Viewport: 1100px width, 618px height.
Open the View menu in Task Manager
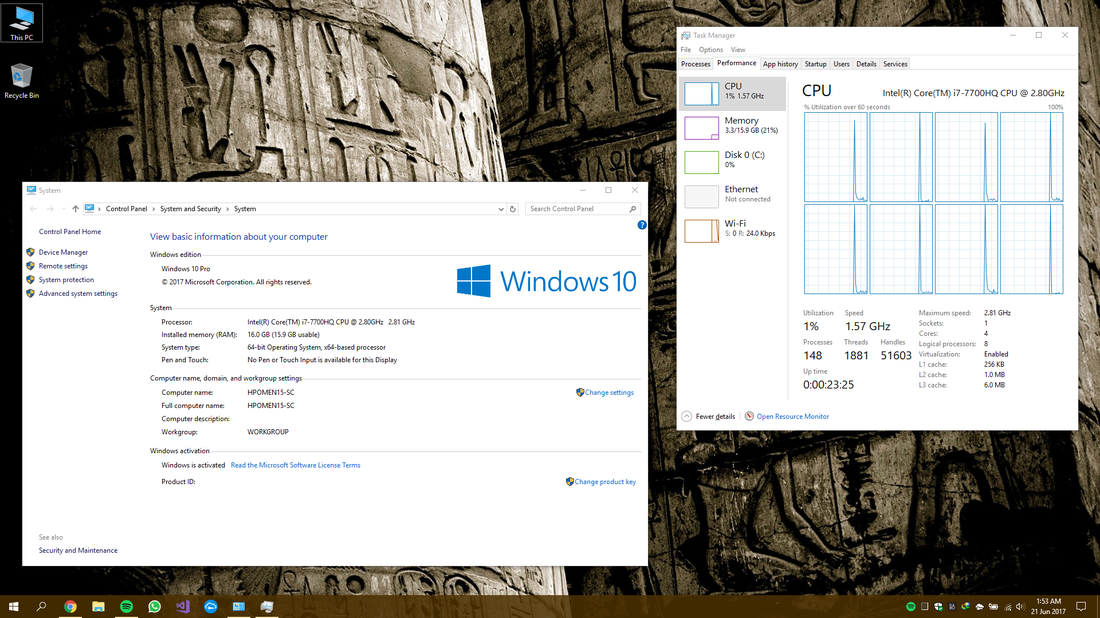click(x=738, y=50)
